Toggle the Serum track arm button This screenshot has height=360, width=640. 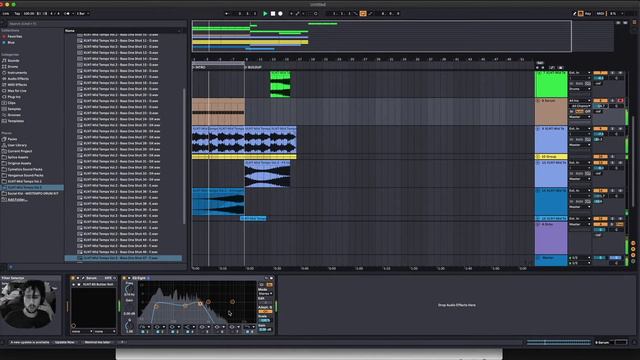pyautogui.click(x=620, y=100)
